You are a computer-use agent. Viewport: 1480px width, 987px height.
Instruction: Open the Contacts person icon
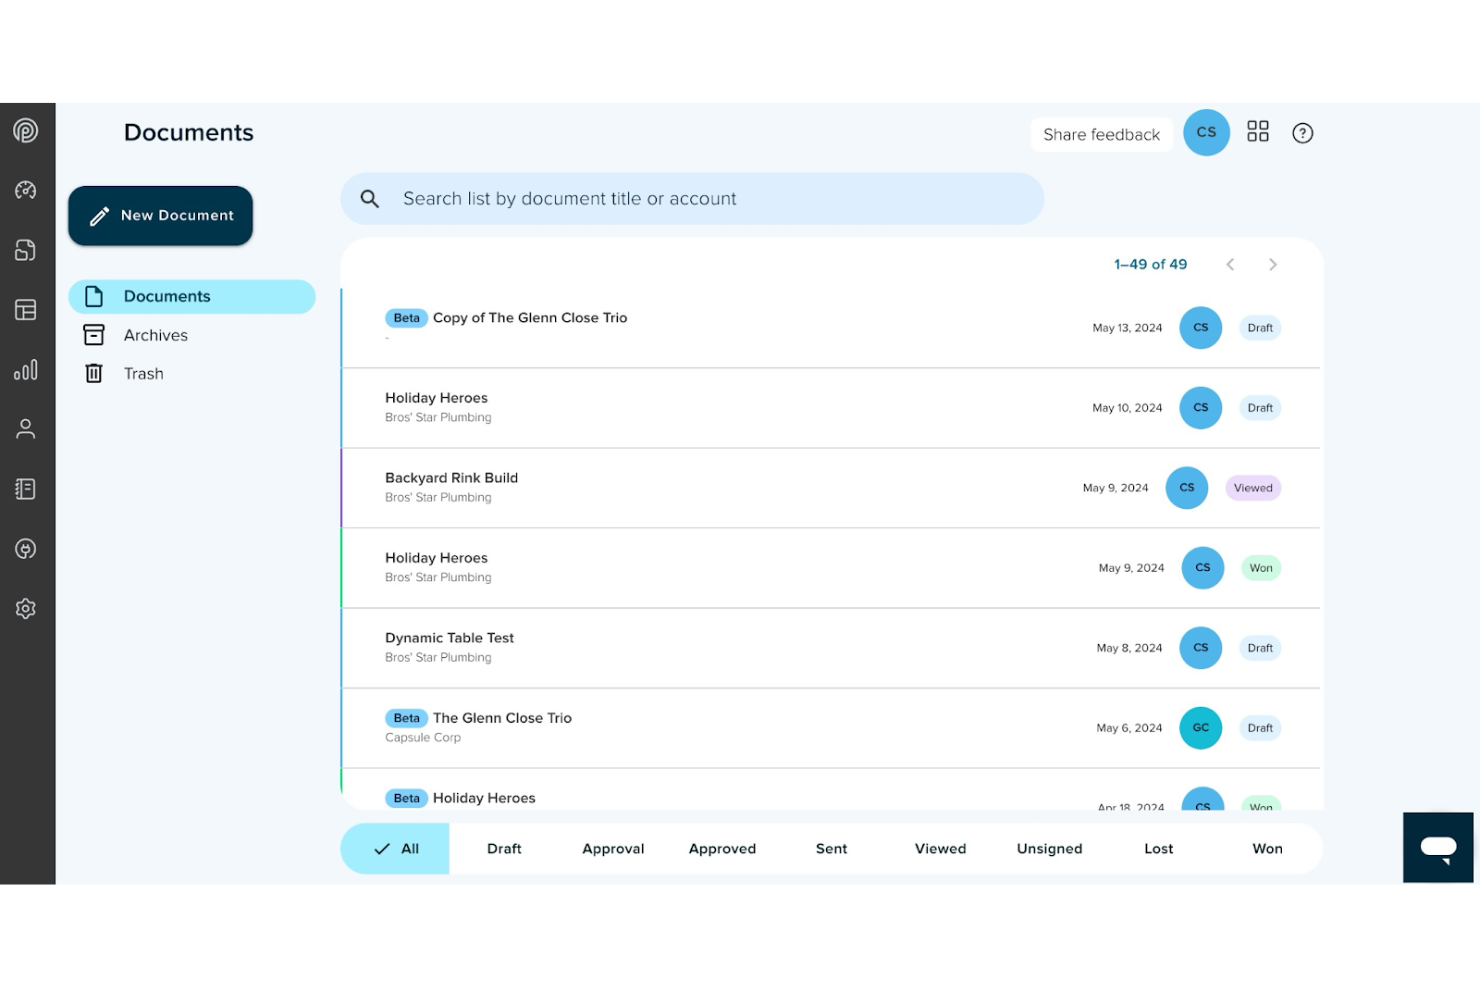tap(25, 428)
